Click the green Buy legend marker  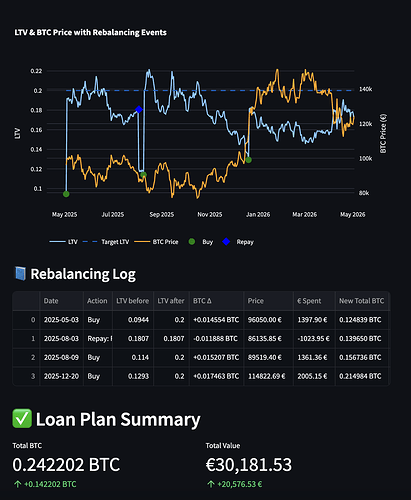192,242
